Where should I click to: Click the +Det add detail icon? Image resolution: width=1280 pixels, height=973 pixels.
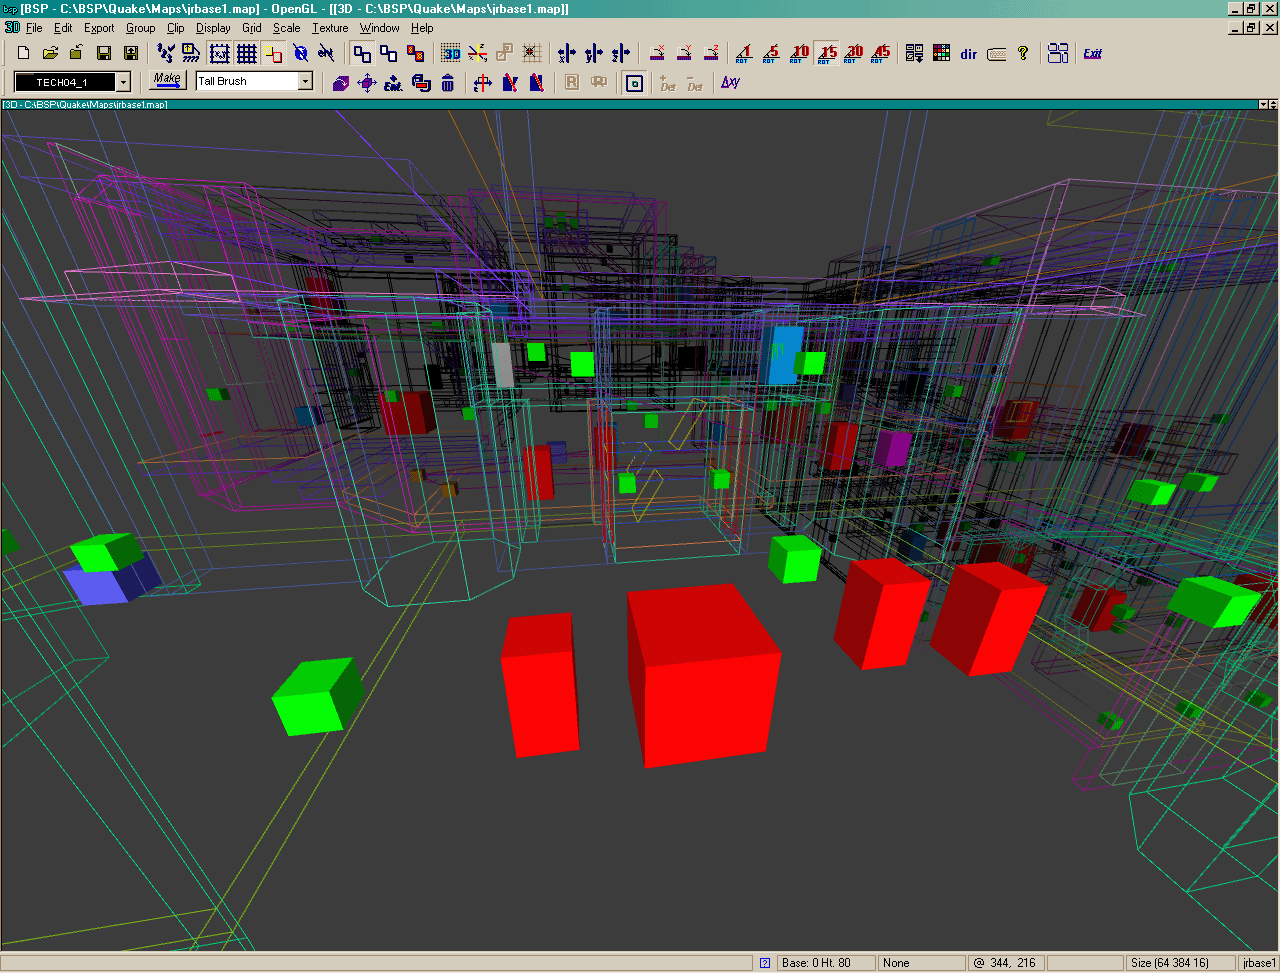click(x=668, y=83)
